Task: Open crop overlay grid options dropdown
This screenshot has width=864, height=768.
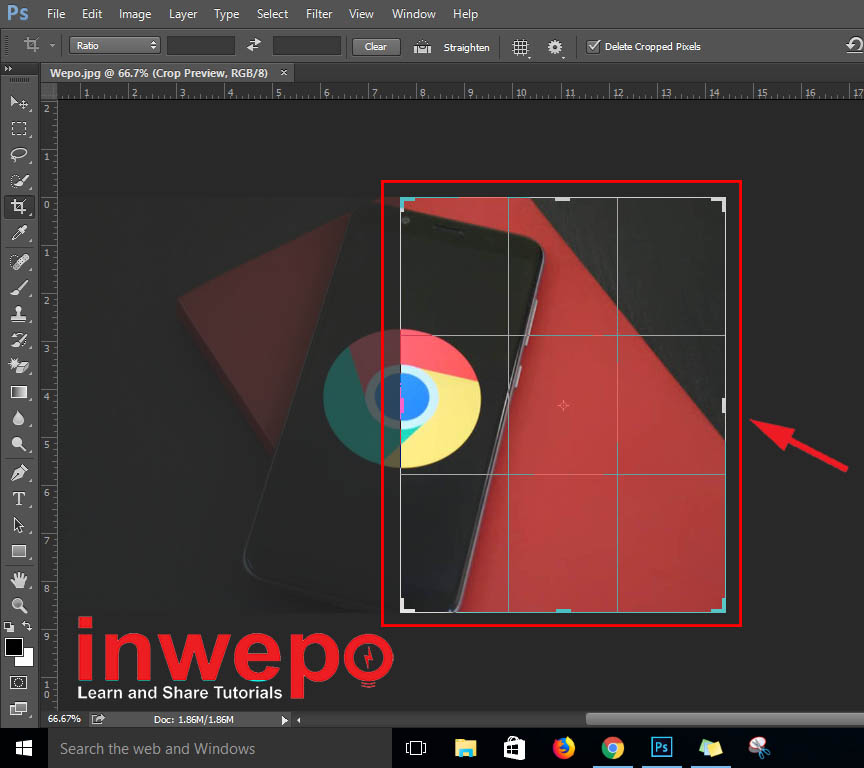Action: point(520,47)
